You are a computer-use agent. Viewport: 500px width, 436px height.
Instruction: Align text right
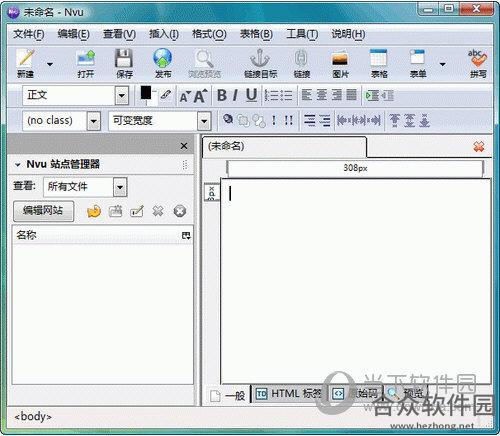(337, 95)
